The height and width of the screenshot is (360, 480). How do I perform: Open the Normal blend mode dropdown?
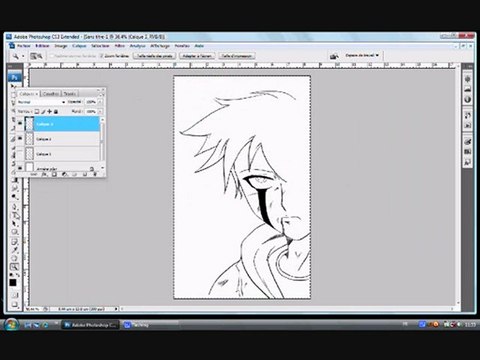(x=42, y=102)
